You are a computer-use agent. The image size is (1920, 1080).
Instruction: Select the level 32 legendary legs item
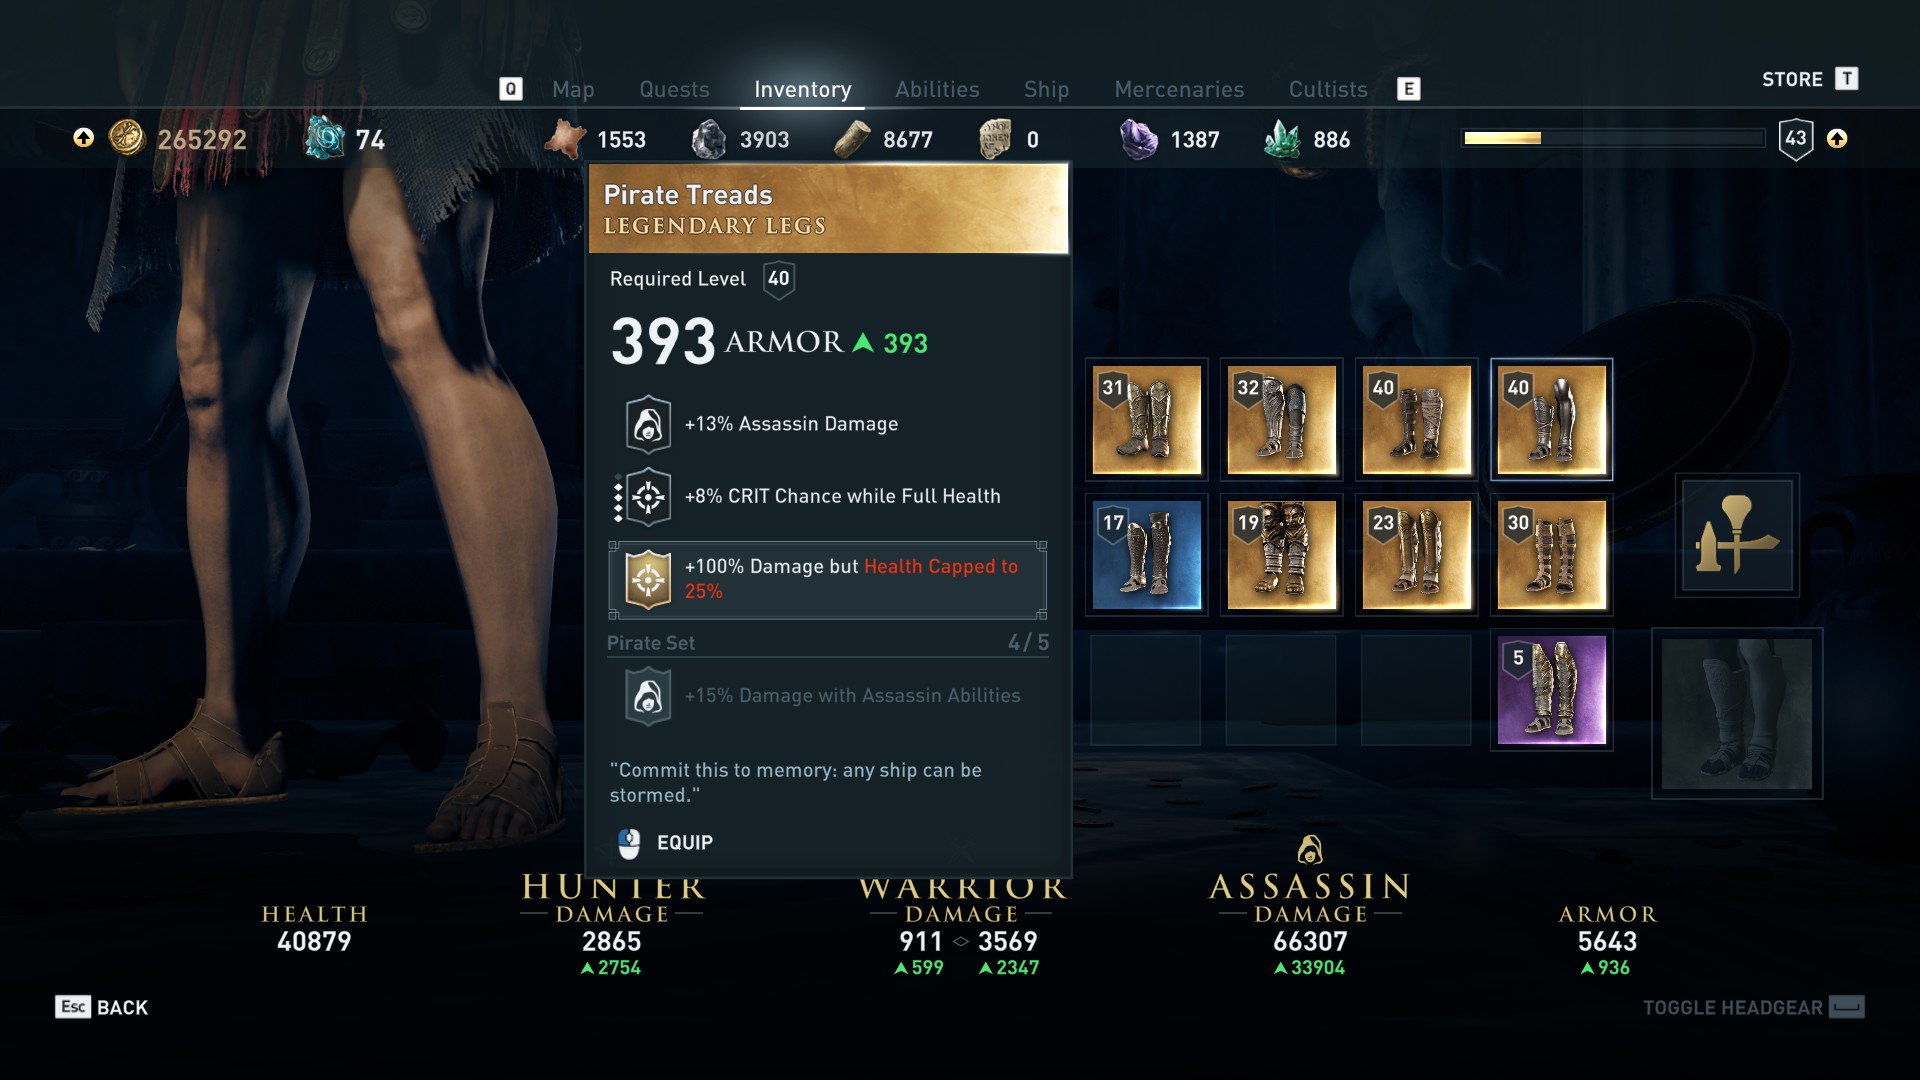pyautogui.click(x=1281, y=419)
